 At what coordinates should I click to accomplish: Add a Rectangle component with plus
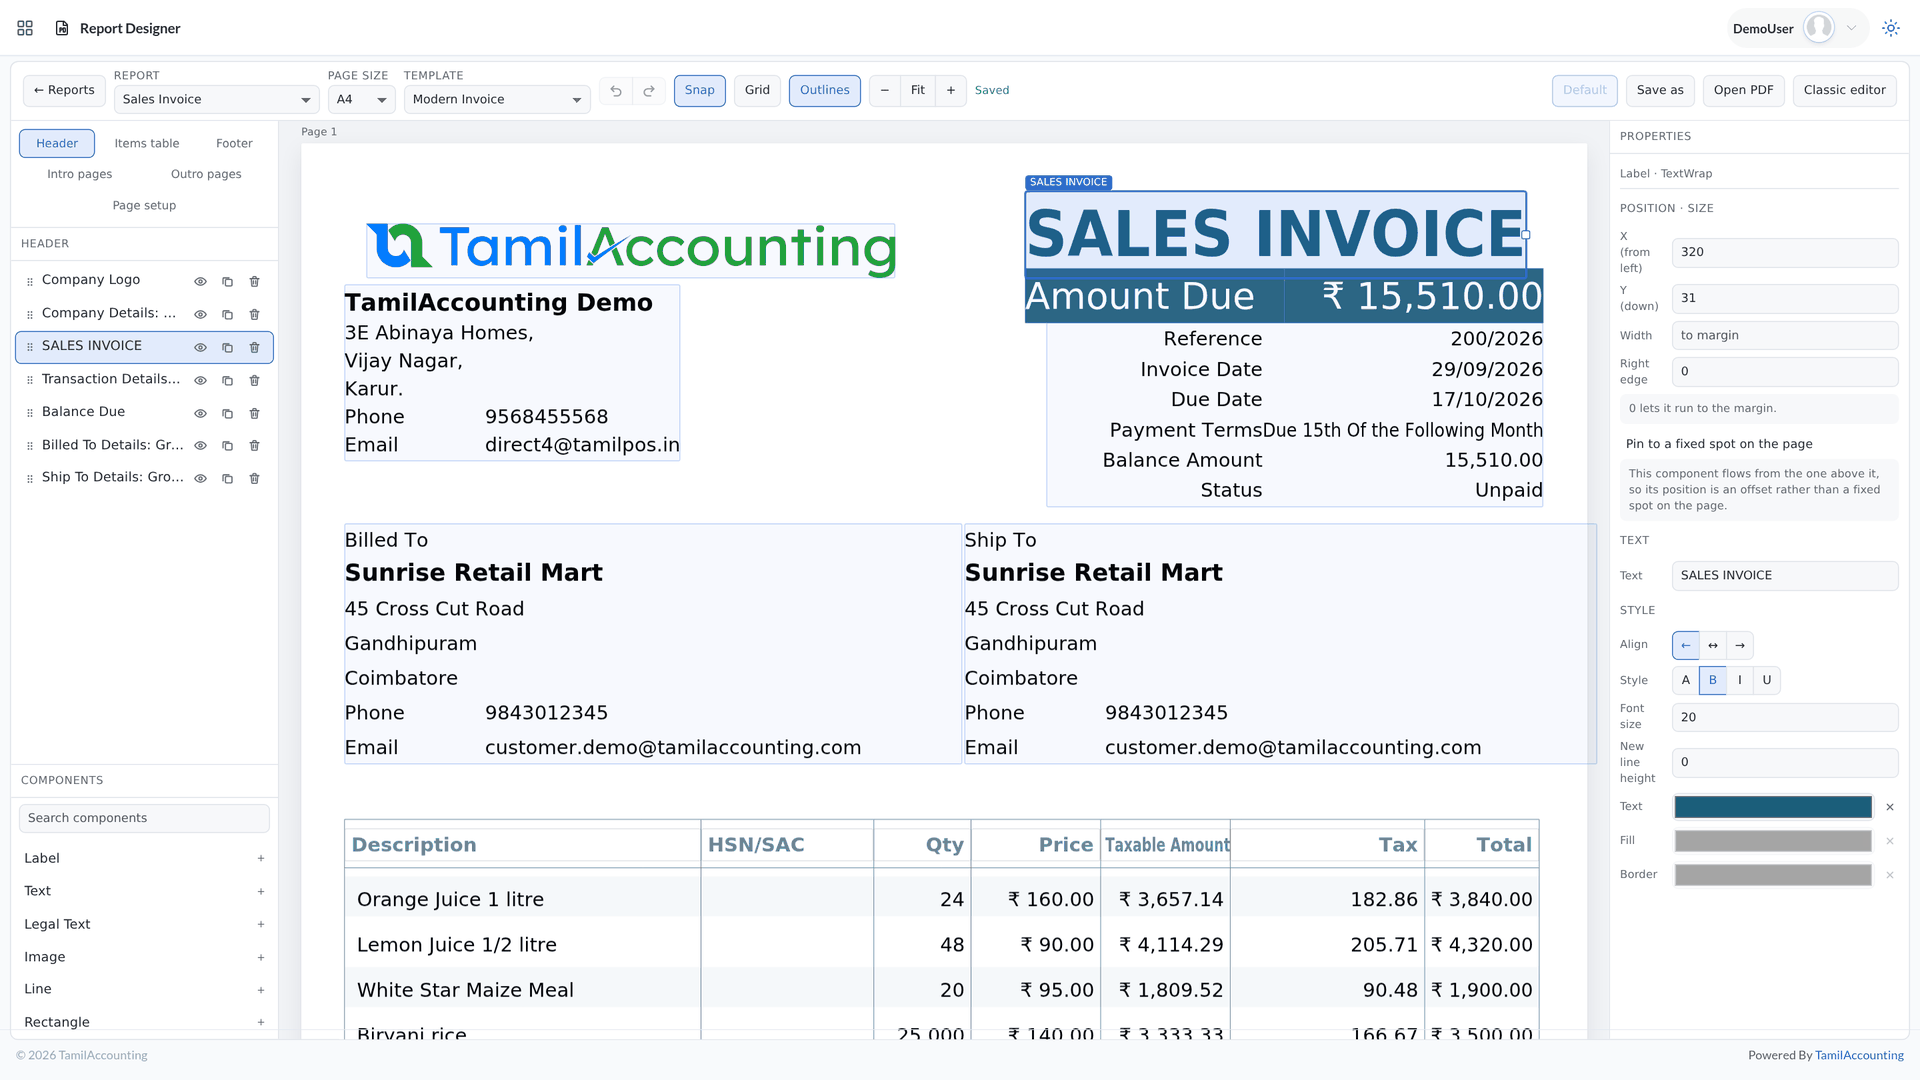coord(261,1023)
